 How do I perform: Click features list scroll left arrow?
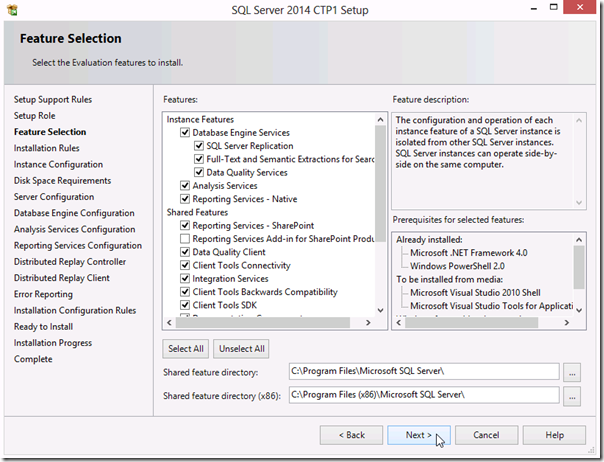pos(169,323)
